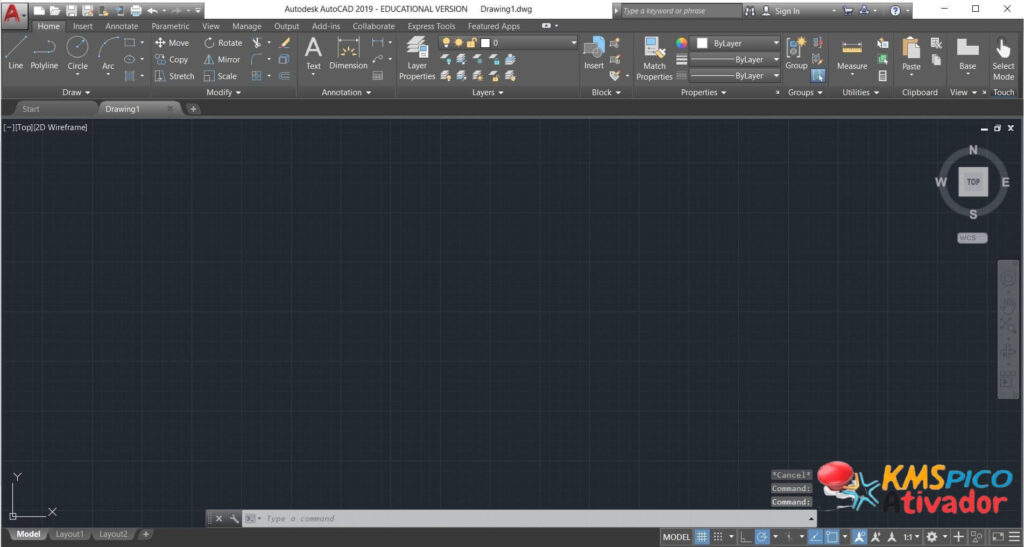Open the viewport visual style 2D Wireframe control
The width and height of the screenshot is (1024, 547).
click(x=60, y=127)
